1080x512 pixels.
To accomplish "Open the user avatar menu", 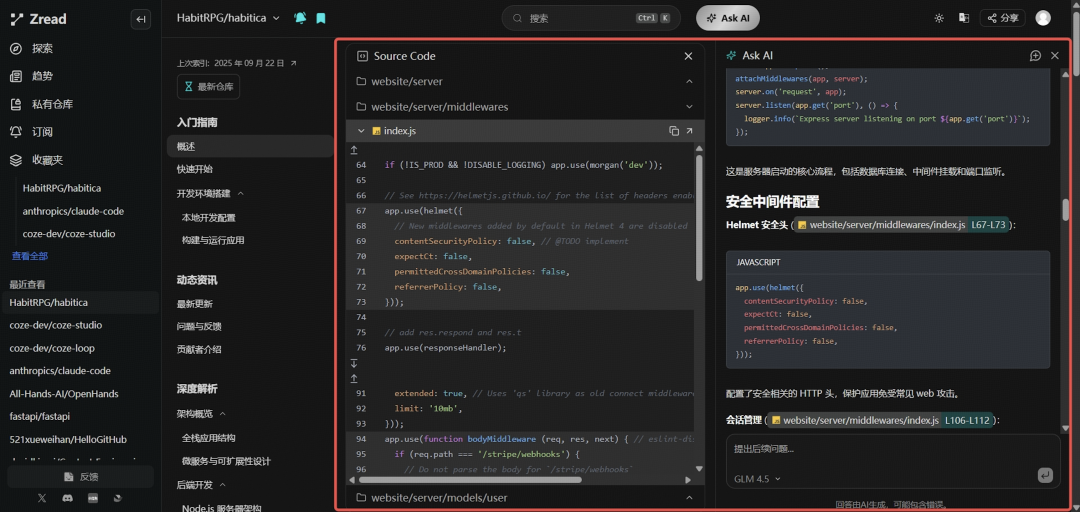I will (x=1043, y=19).
